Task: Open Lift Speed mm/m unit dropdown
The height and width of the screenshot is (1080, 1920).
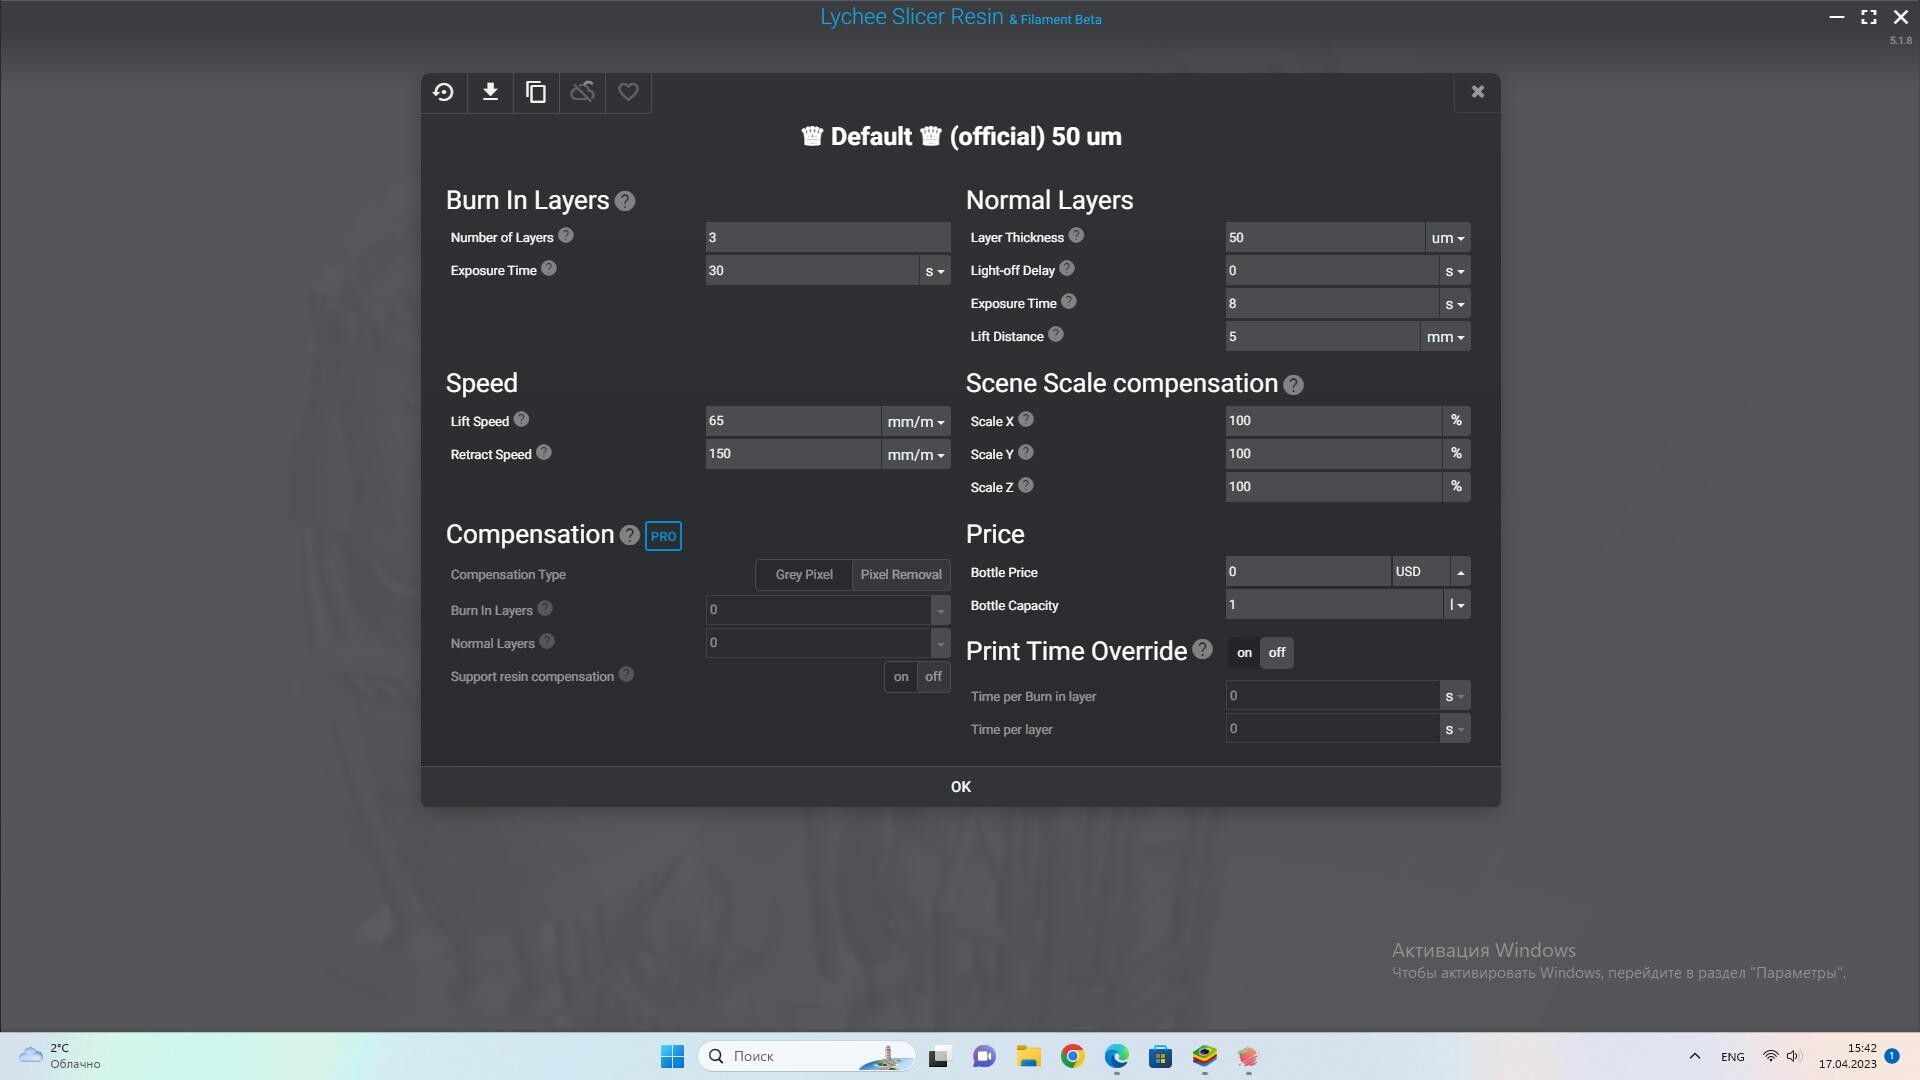Action: pos(915,422)
